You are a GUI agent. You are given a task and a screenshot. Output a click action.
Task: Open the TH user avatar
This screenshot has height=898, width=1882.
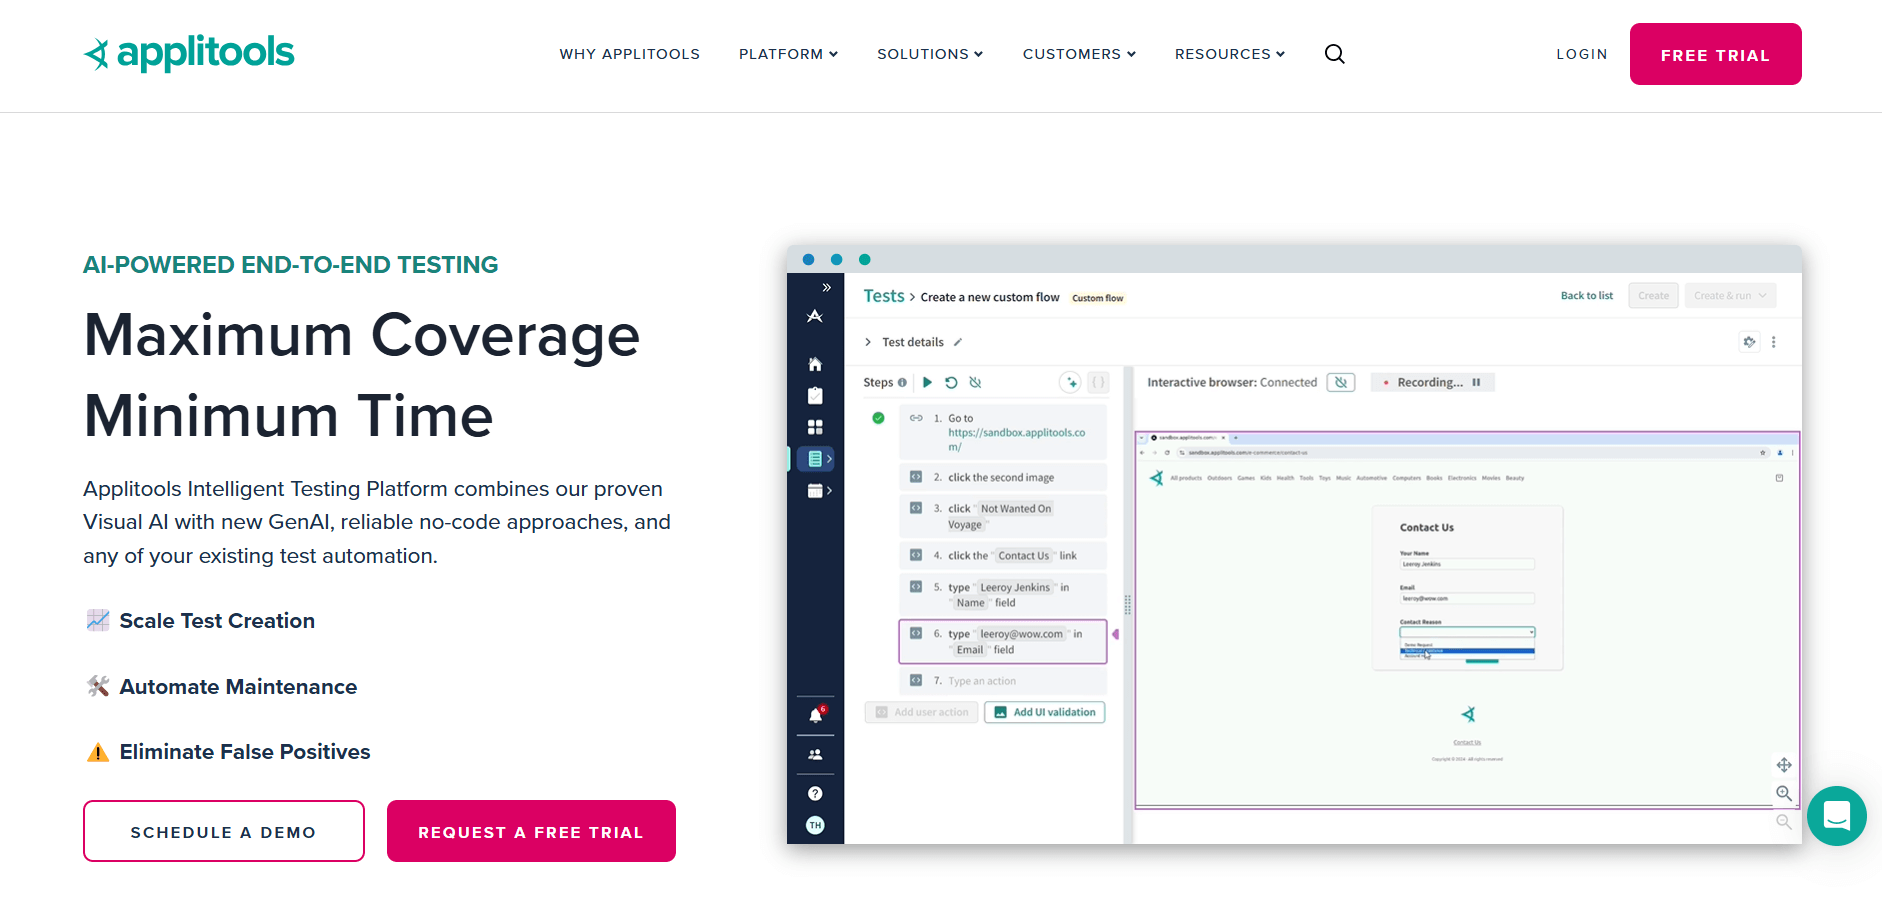coord(815,825)
